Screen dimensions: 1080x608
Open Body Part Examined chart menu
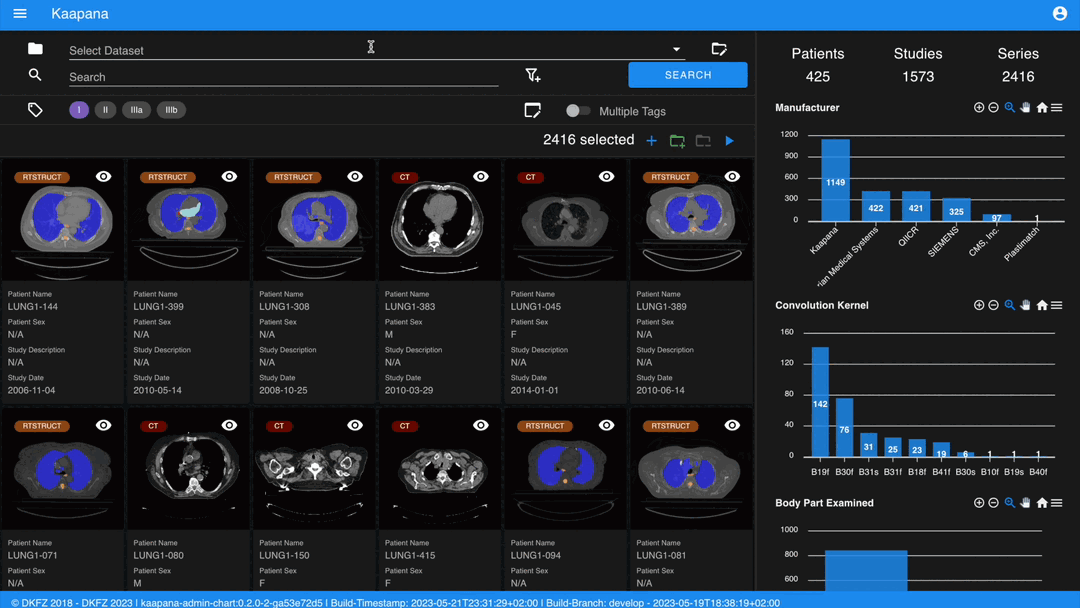point(1057,503)
